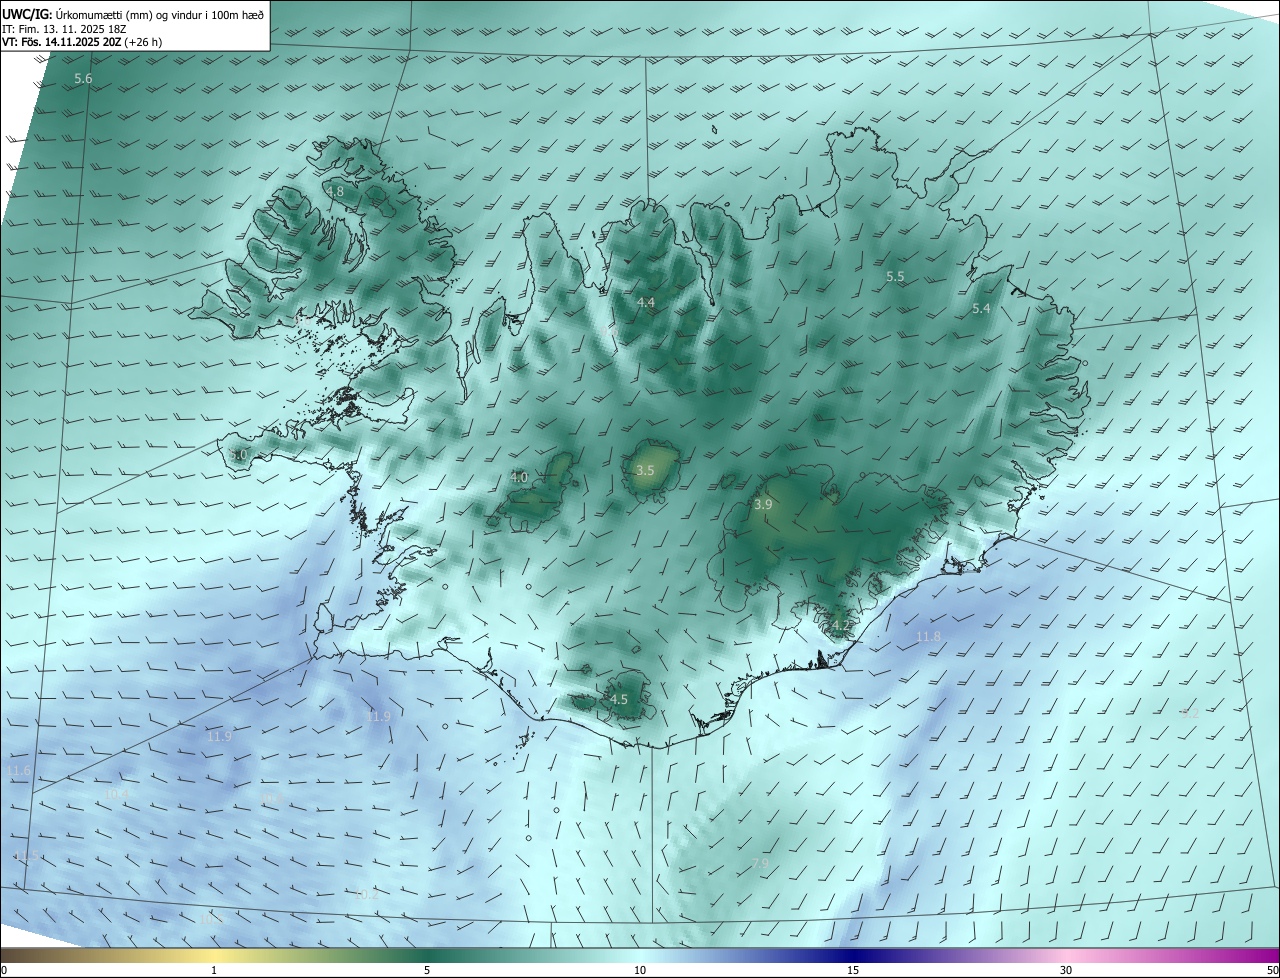
Task: Click the 0 tick on the color scale
Action: tap(4, 970)
